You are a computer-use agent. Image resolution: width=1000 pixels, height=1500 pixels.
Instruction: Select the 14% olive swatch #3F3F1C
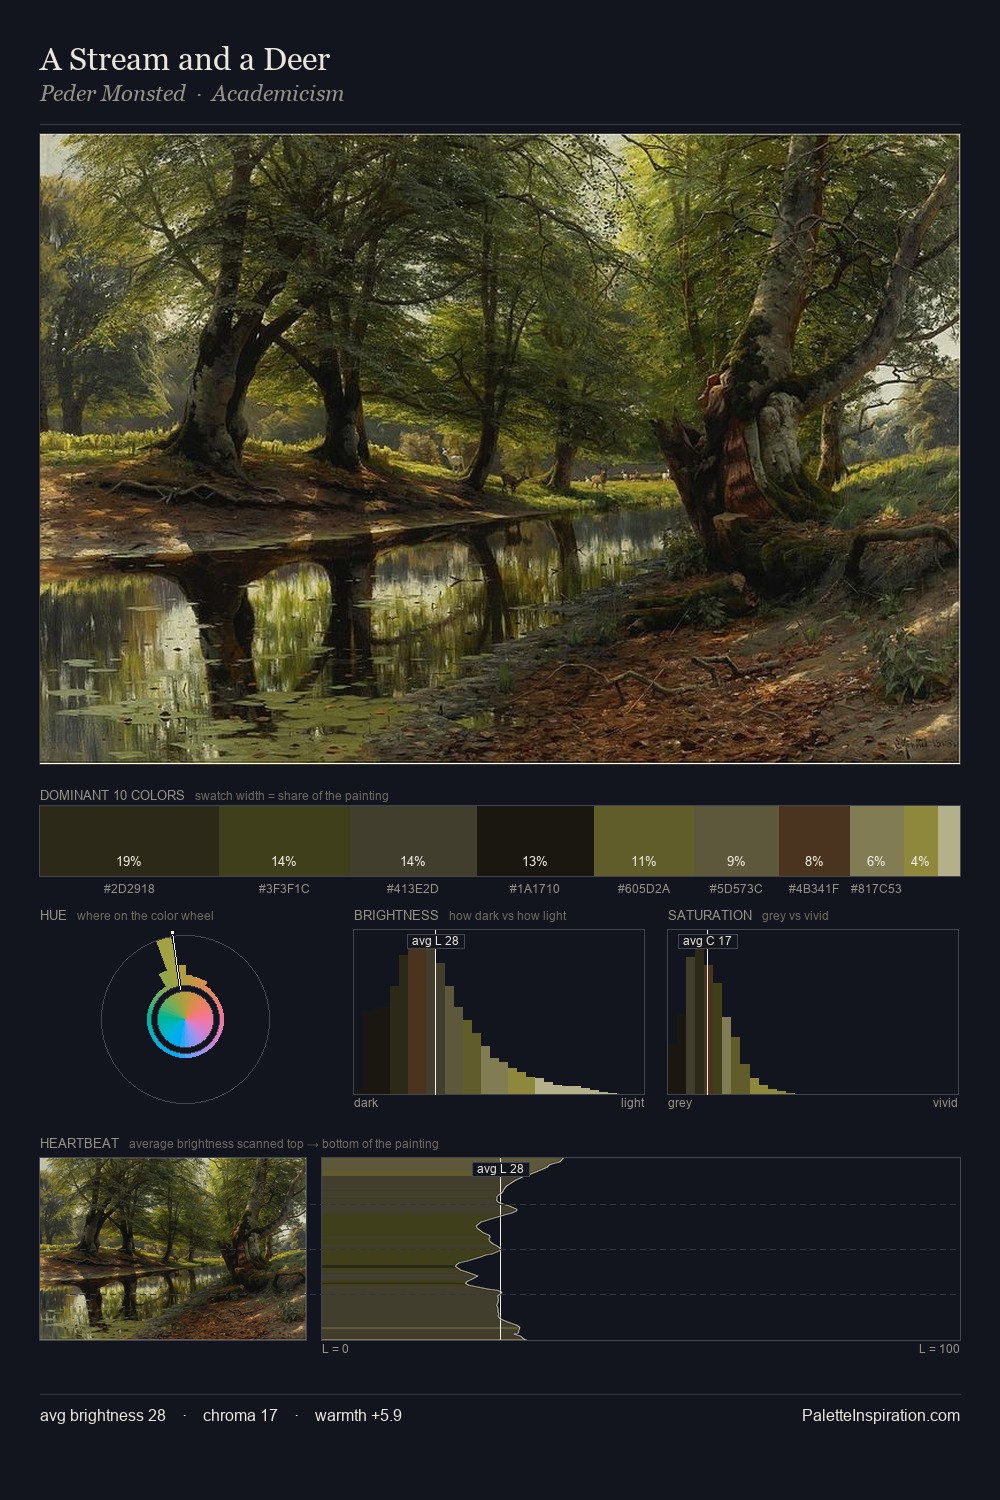click(x=284, y=841)
